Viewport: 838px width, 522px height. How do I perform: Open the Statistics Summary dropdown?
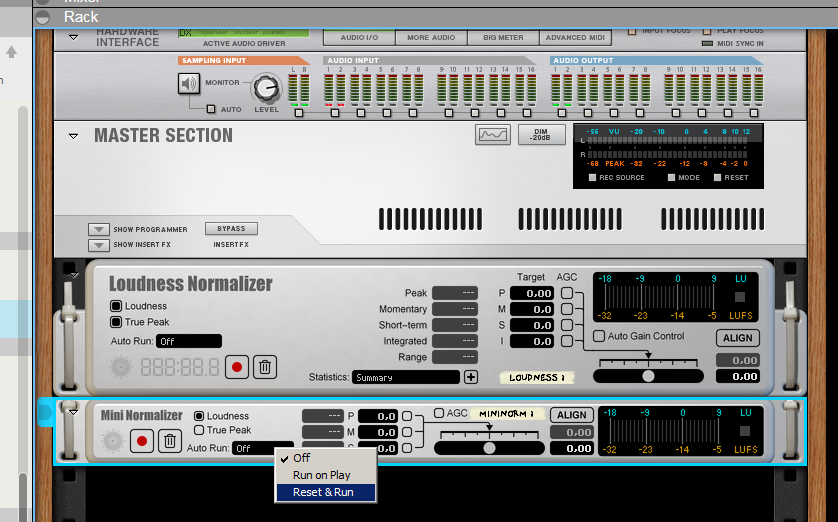tap(406, 377)
